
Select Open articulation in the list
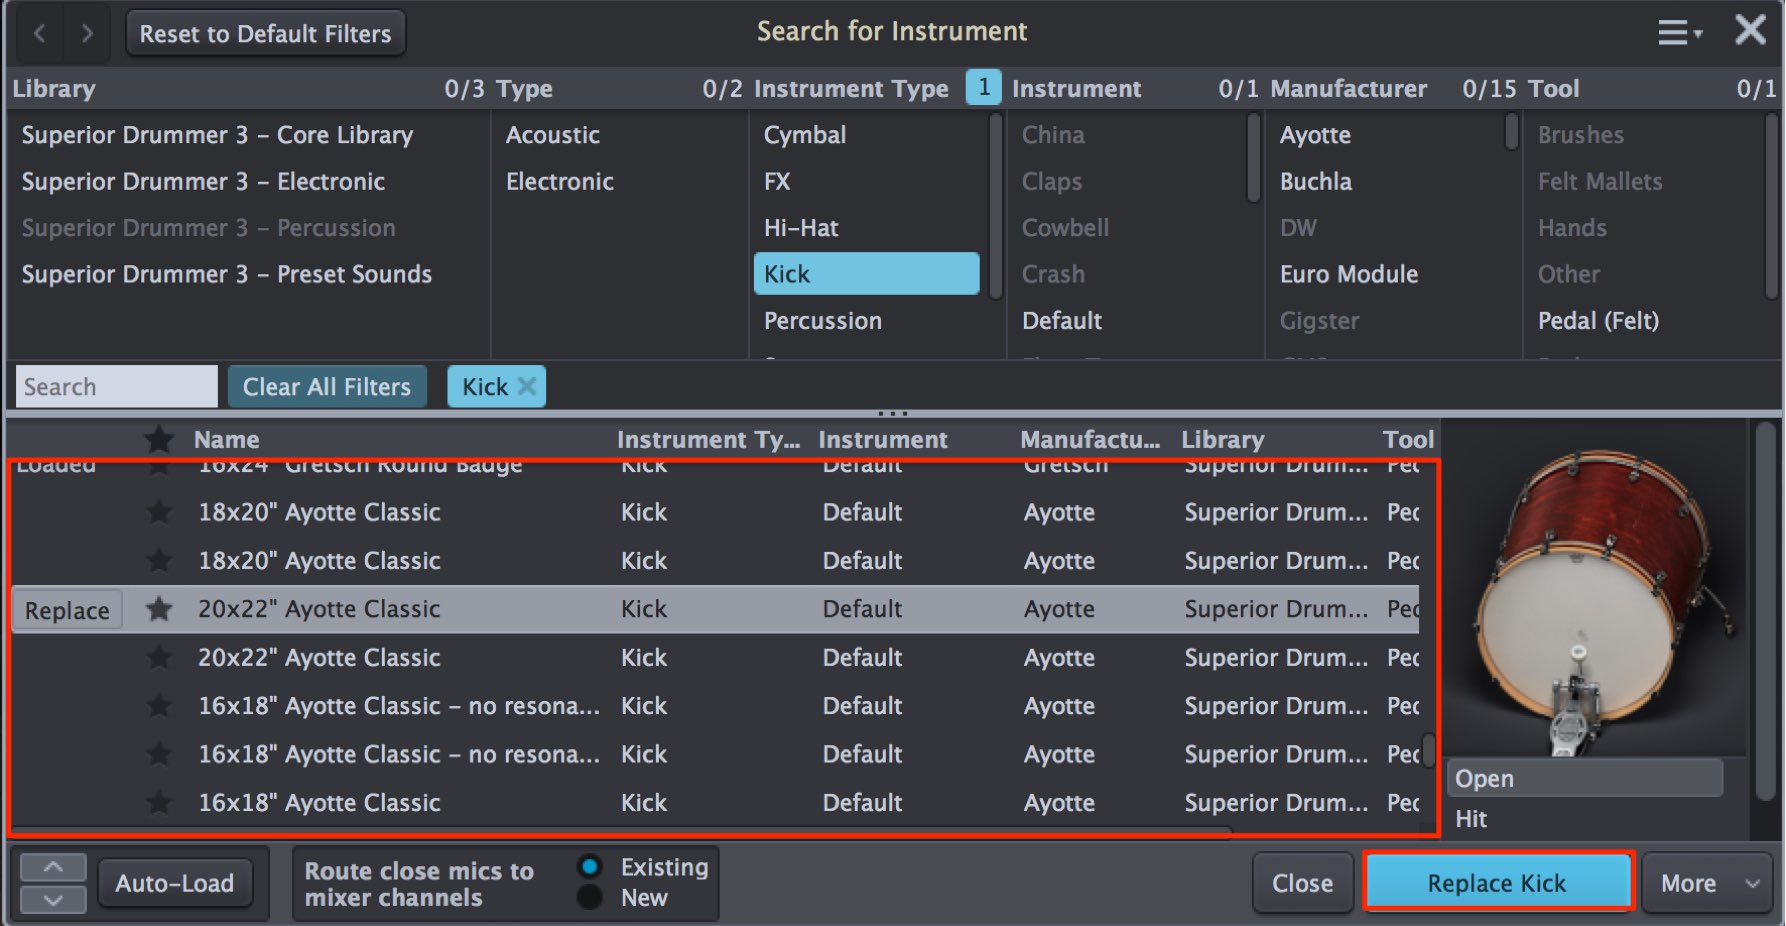pyautogui.click(x=1584, y=778)
